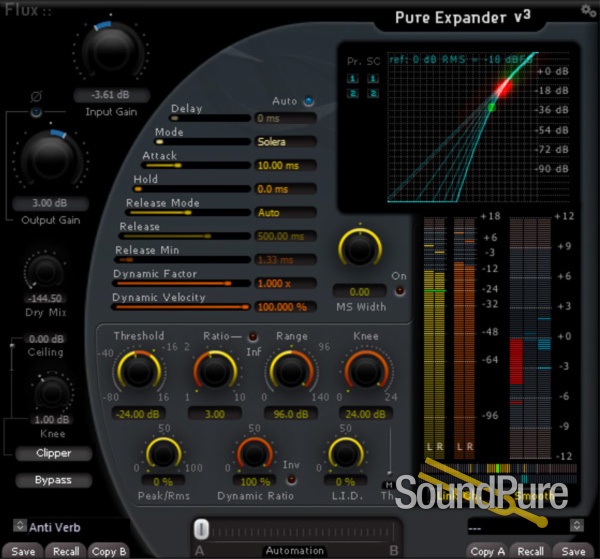This screenshot has height=559, width=600.
Task: Click the Dynamic Velocity slider
Action: pos(181,307)
